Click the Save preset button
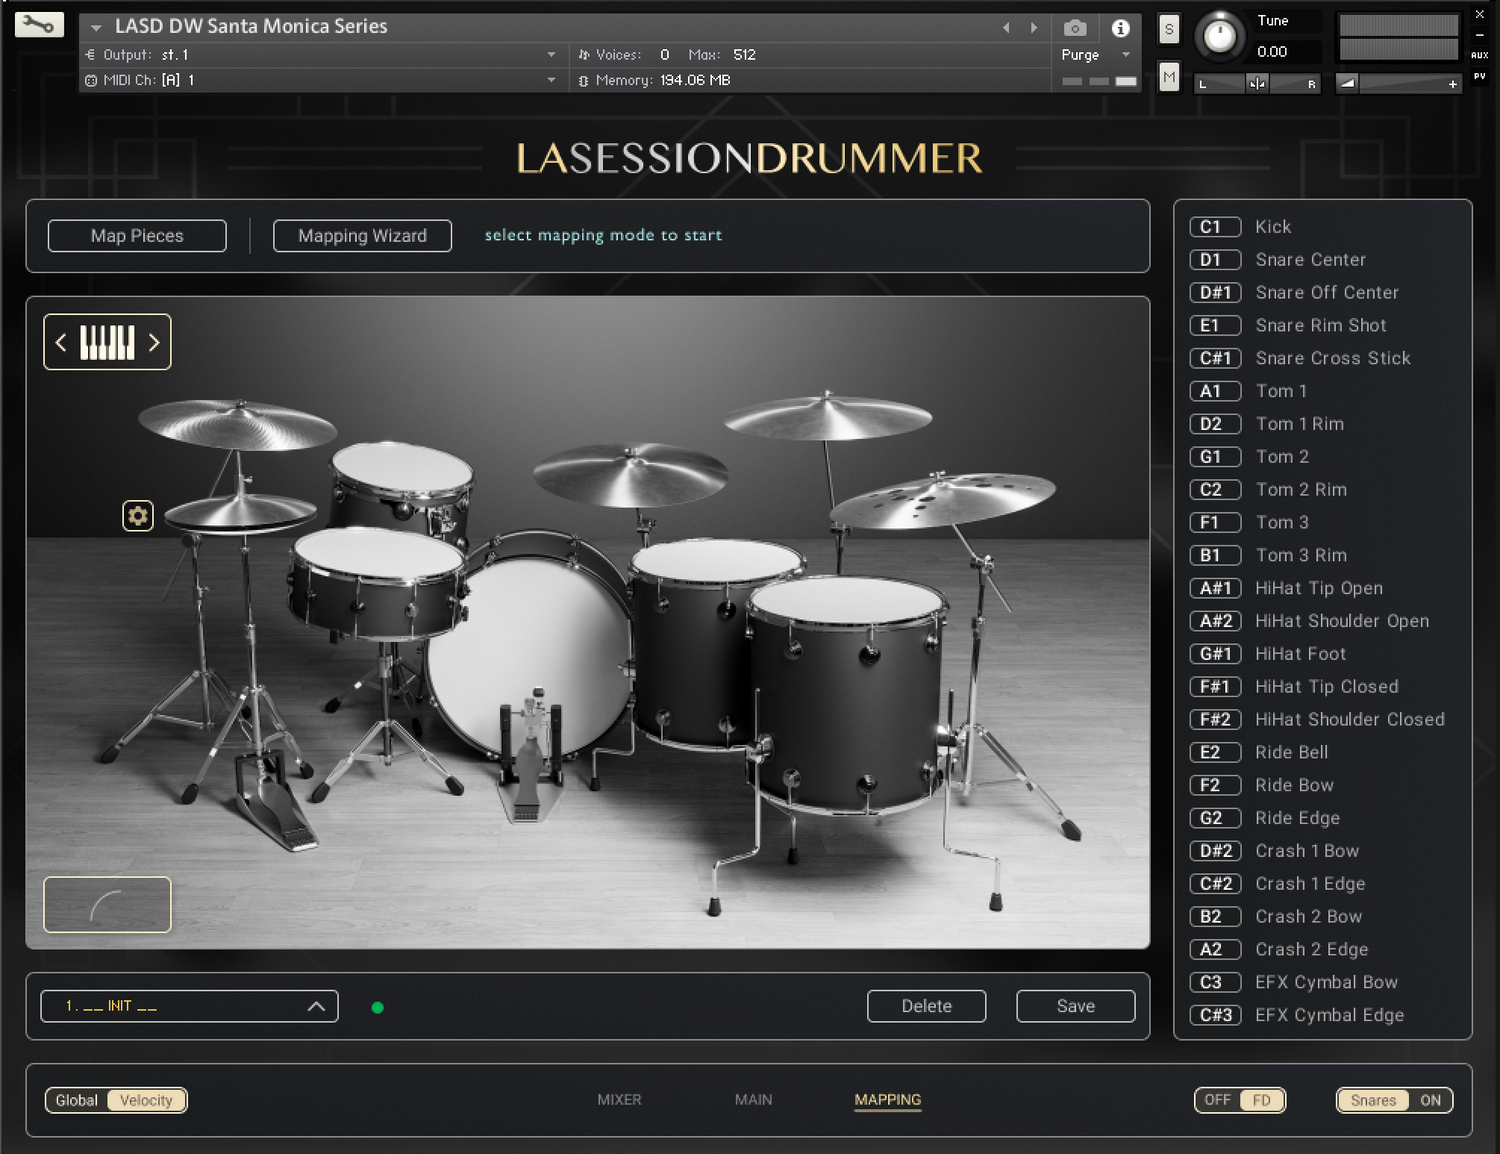This screenshot has height=1154, width=1500. click(x=1075, y=1006)
